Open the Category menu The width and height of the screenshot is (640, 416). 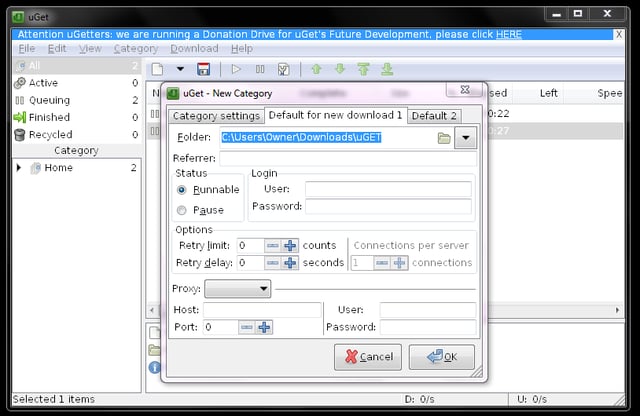[136, 49]
